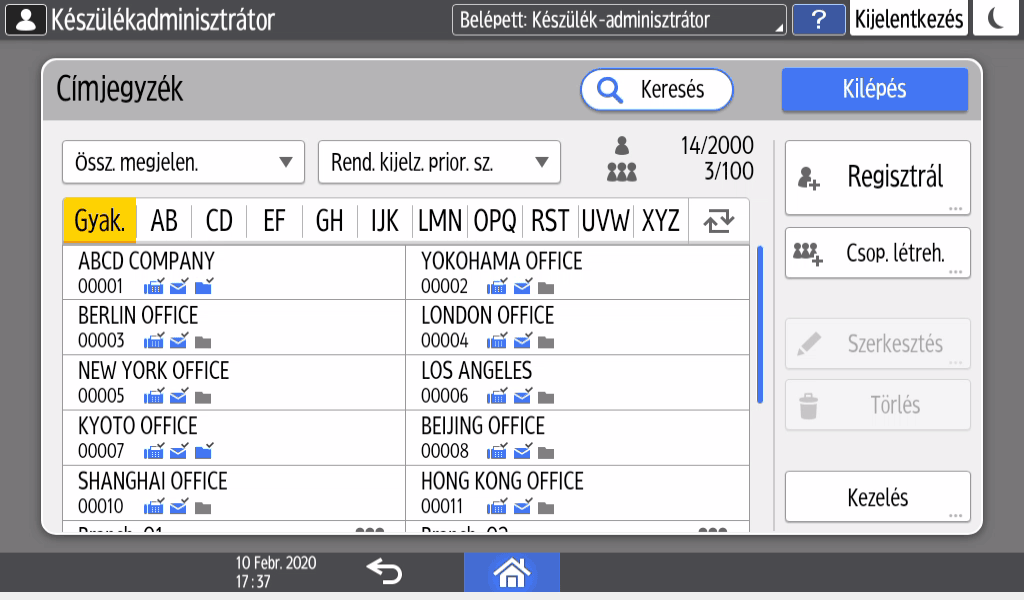The height and width of the screenshot is (600, 1024).
Task: Tap the switch title display arrows icon
Action: tap(718, 221)
